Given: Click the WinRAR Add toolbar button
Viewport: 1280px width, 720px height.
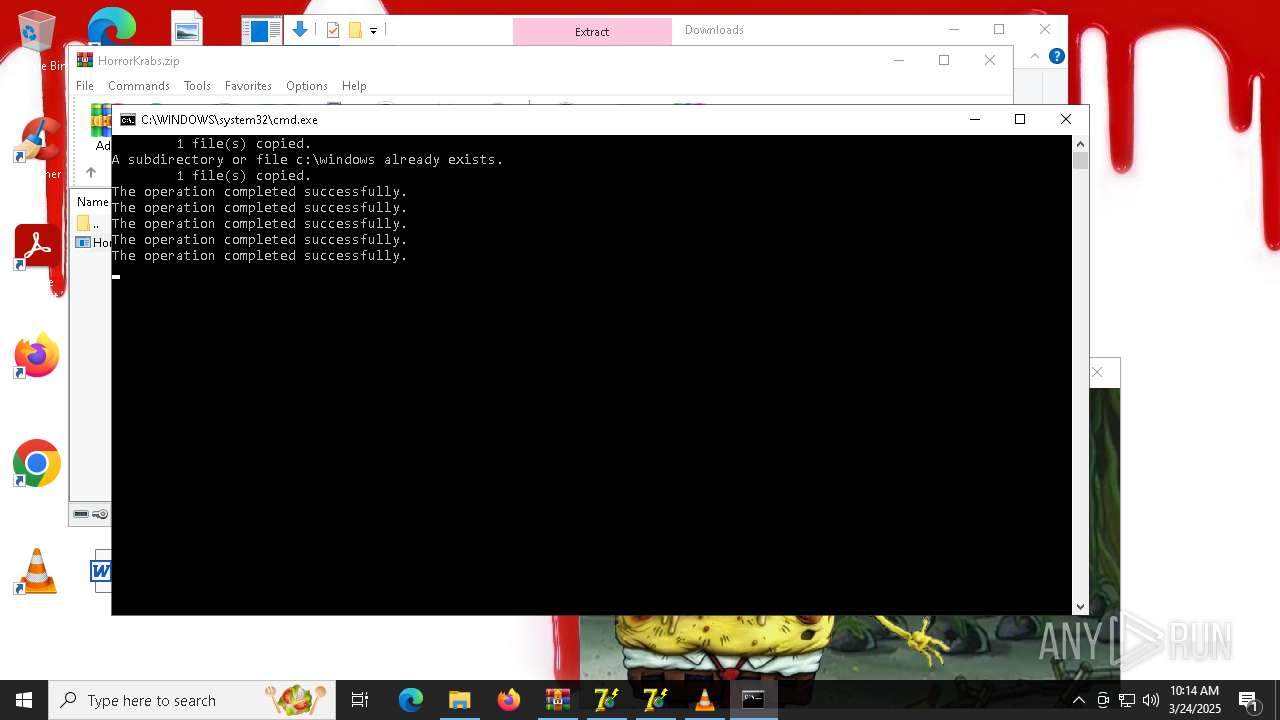Looking at the screenshot, I should pos(101,127).
